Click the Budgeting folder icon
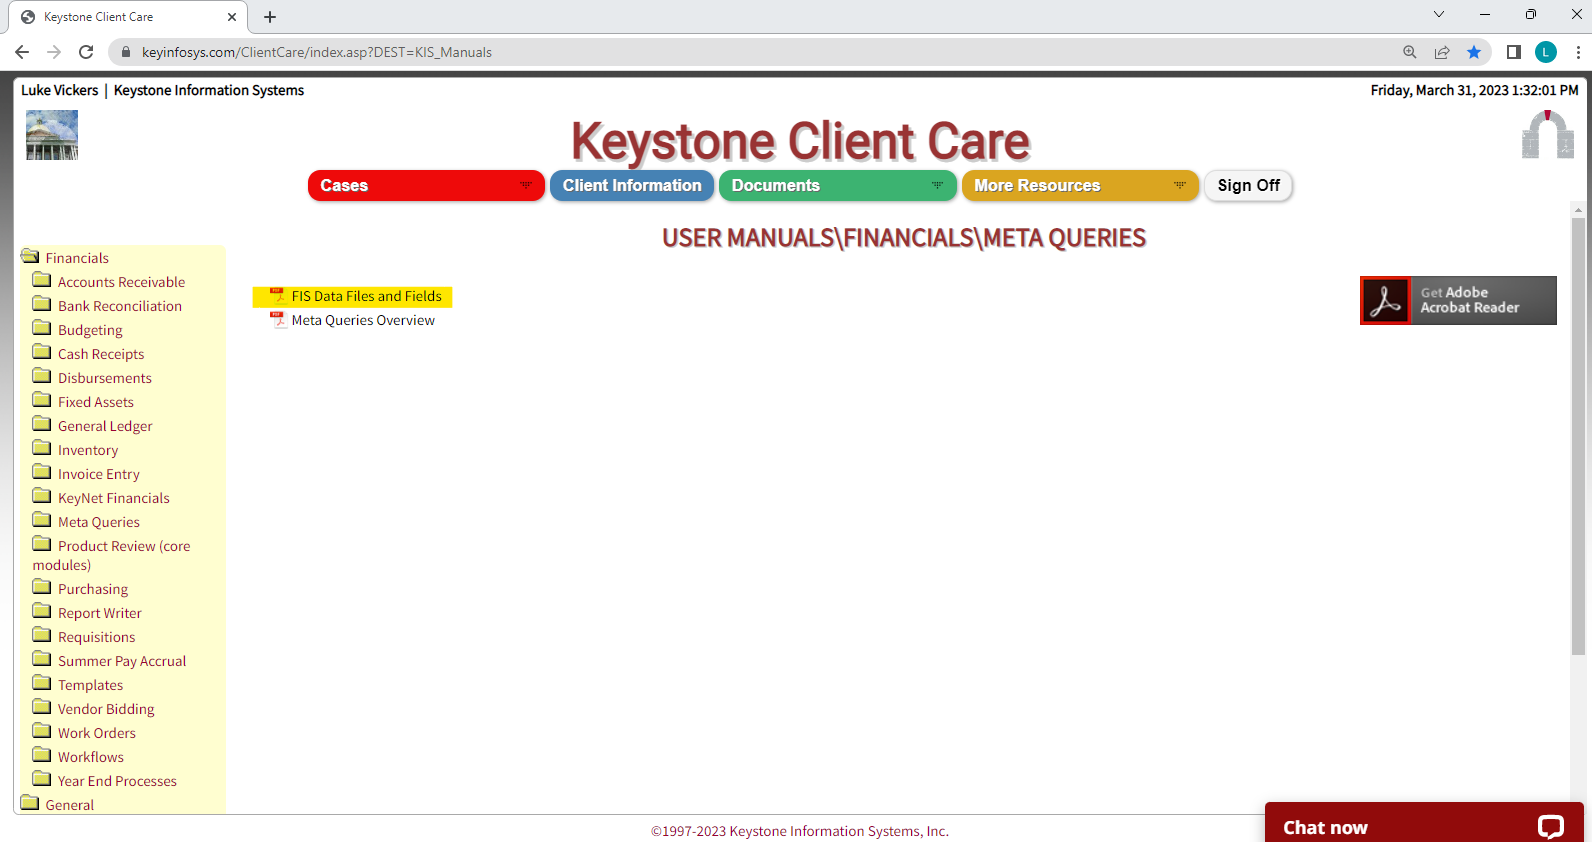Viewport: 1592px width, 842px height. 42,329
